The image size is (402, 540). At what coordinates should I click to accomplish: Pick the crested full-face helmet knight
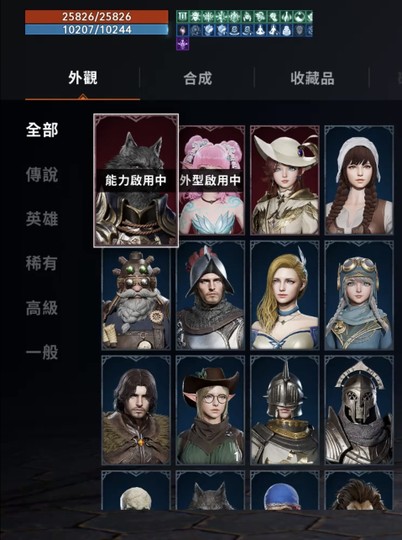(x=359, y=410)
